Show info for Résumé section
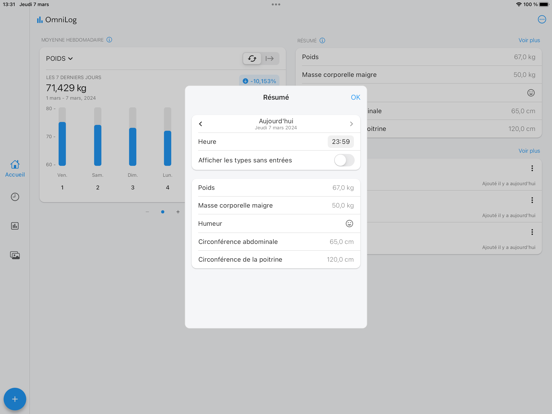The width and height of the screenshot is (552, 414). (x=322, y=40)
